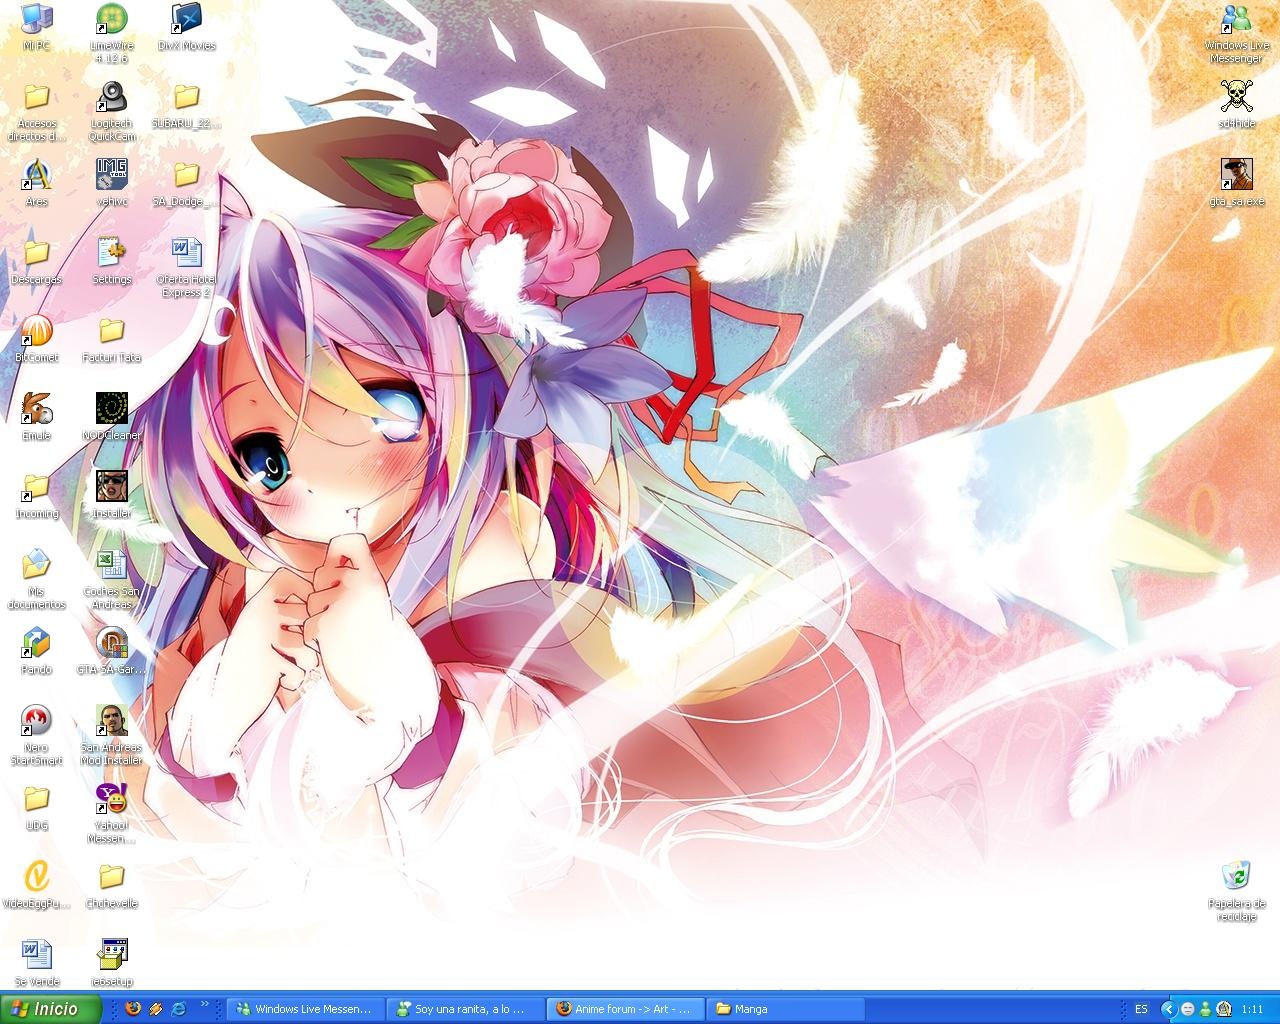Open the DivX Movies shortcut
Viewport: 1280px width, 1024px height.
pyautogui.click(x=186, y=28)
